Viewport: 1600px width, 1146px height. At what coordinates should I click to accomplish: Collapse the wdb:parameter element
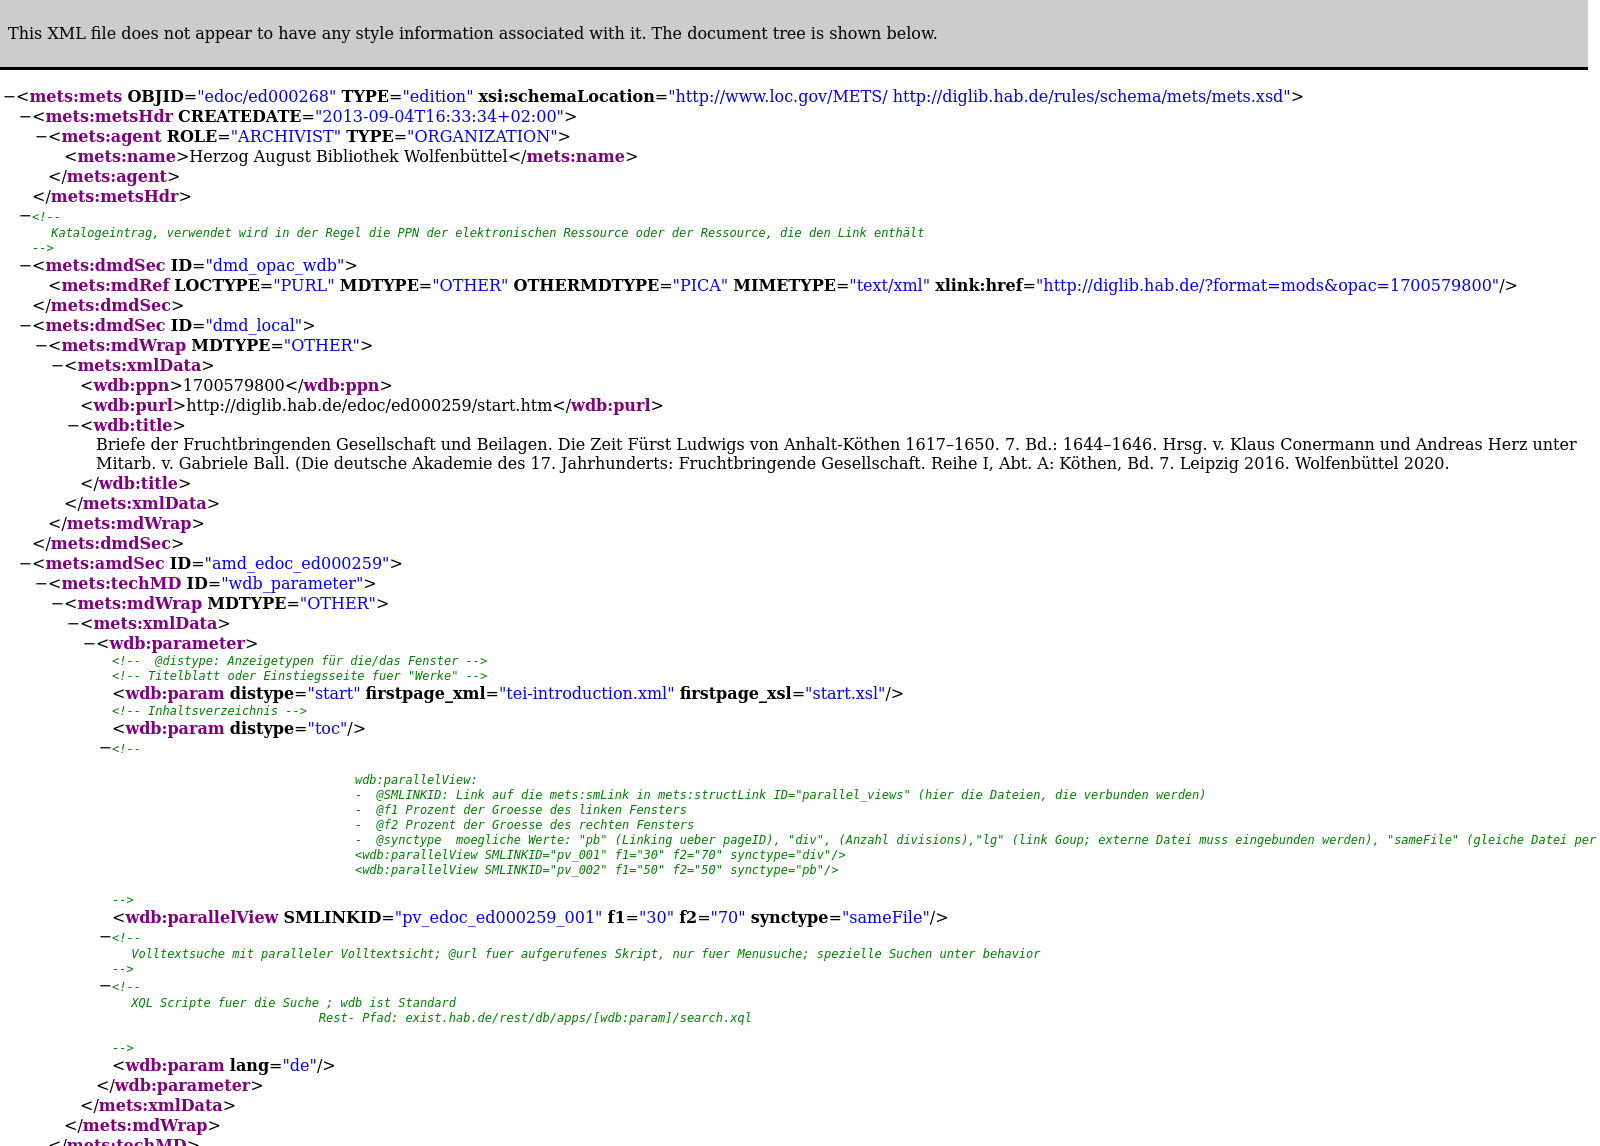coord(89,644)
